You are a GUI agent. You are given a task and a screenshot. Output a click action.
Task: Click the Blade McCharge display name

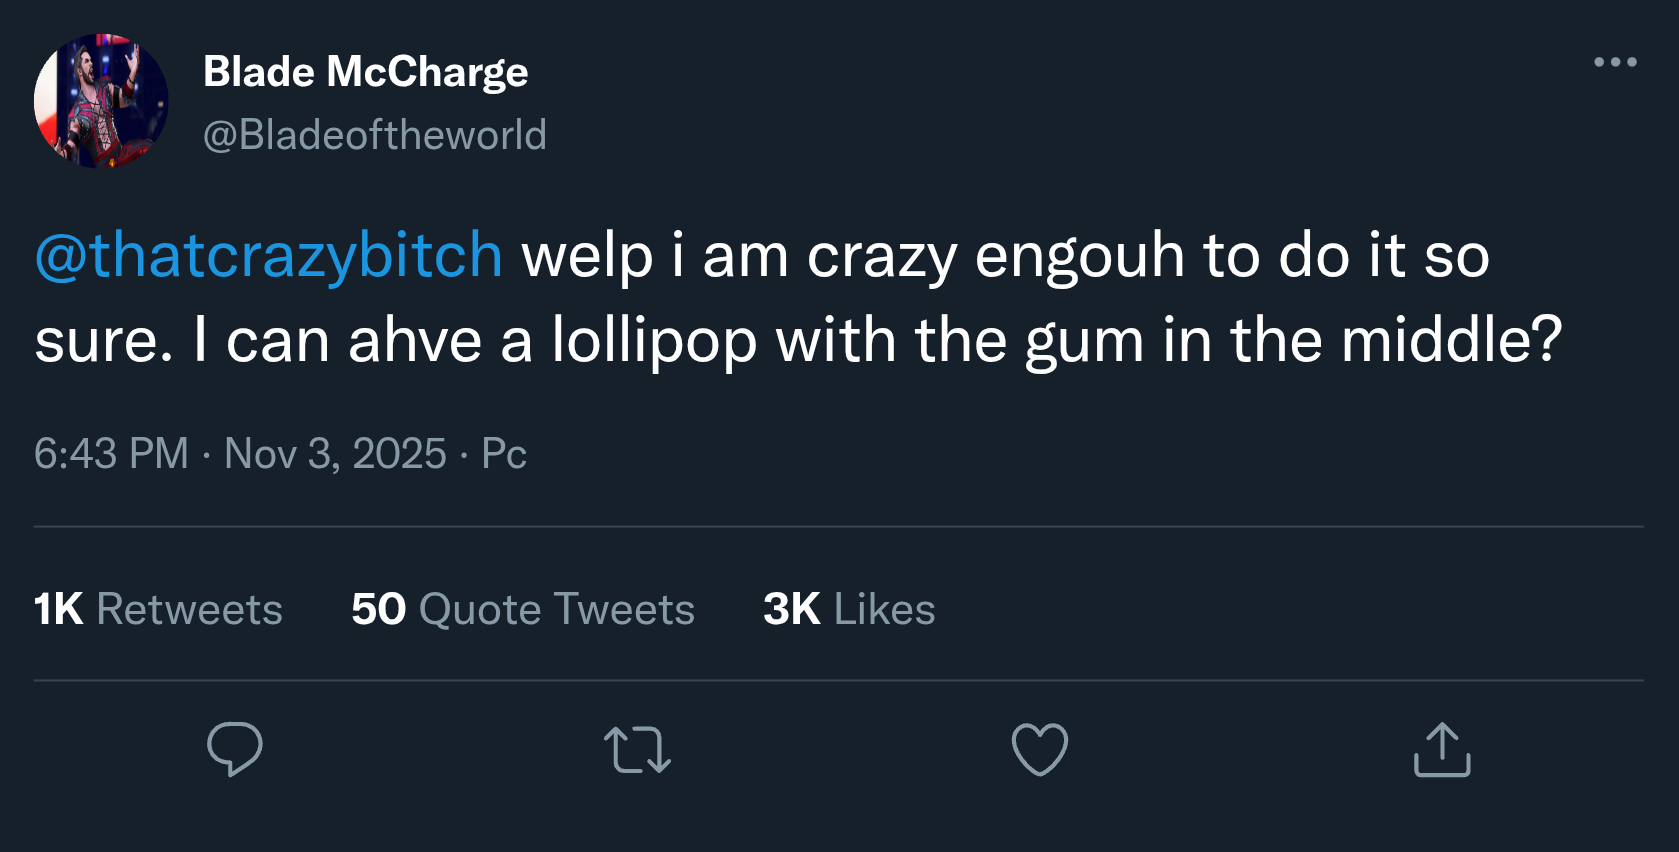[366, 72]
